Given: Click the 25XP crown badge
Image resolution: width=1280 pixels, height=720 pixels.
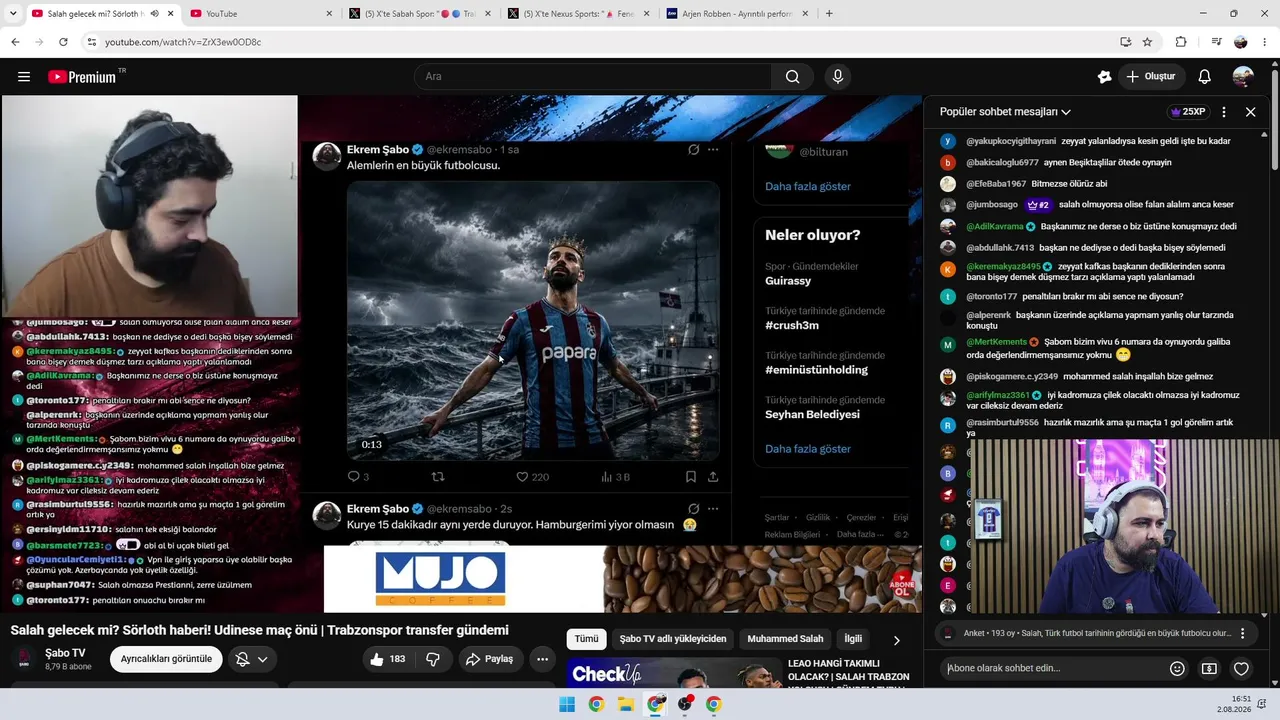Looking at the screenshot, I should pyautogui.click(x=1188, y=112).
